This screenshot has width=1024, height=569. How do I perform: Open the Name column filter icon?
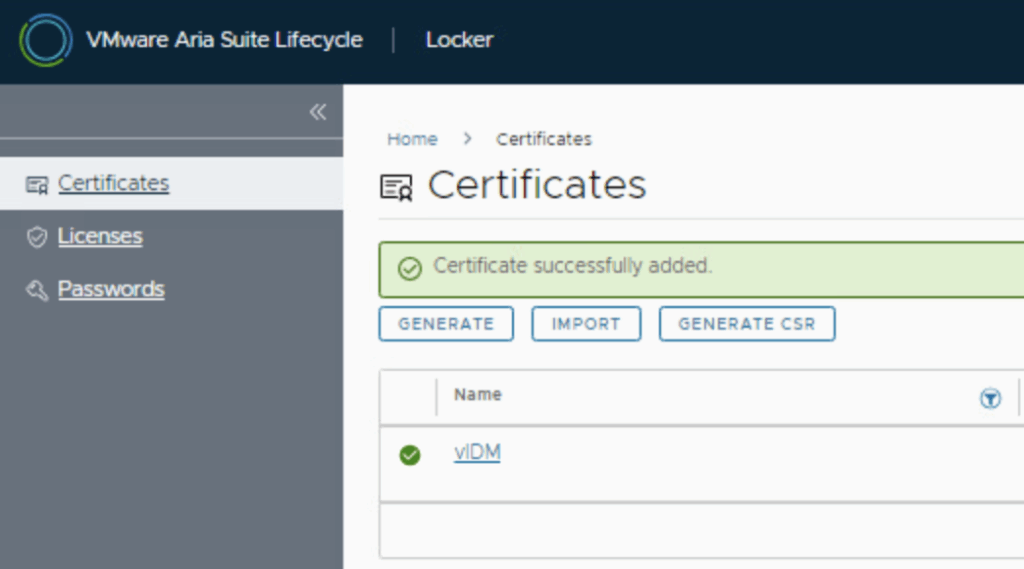tap(990, 399)
